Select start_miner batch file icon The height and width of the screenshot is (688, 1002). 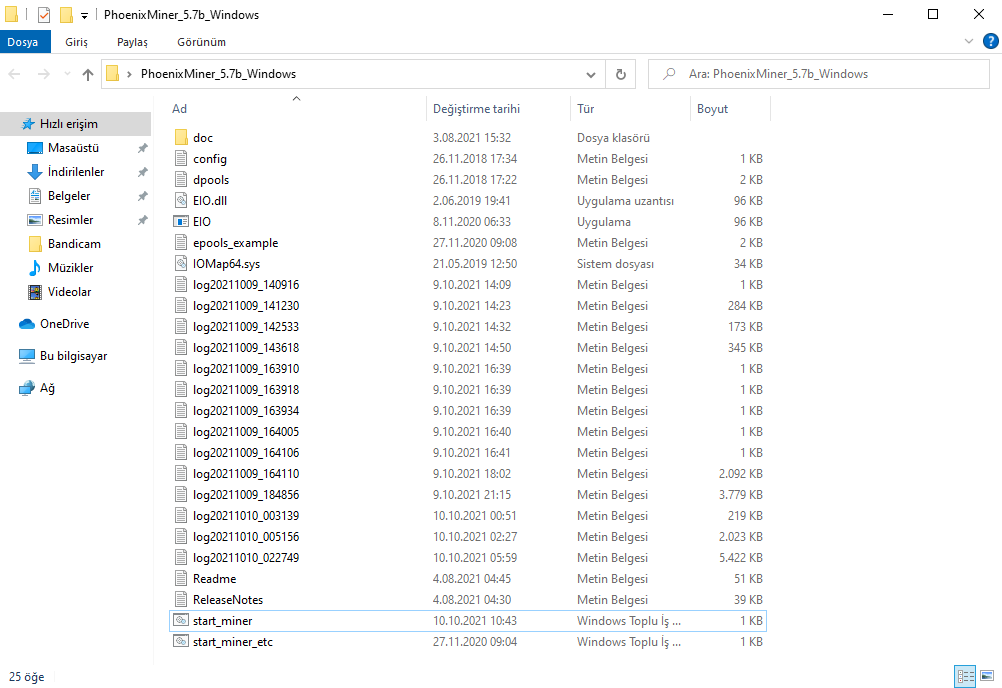pyautogui.click(x=181, y=621)
